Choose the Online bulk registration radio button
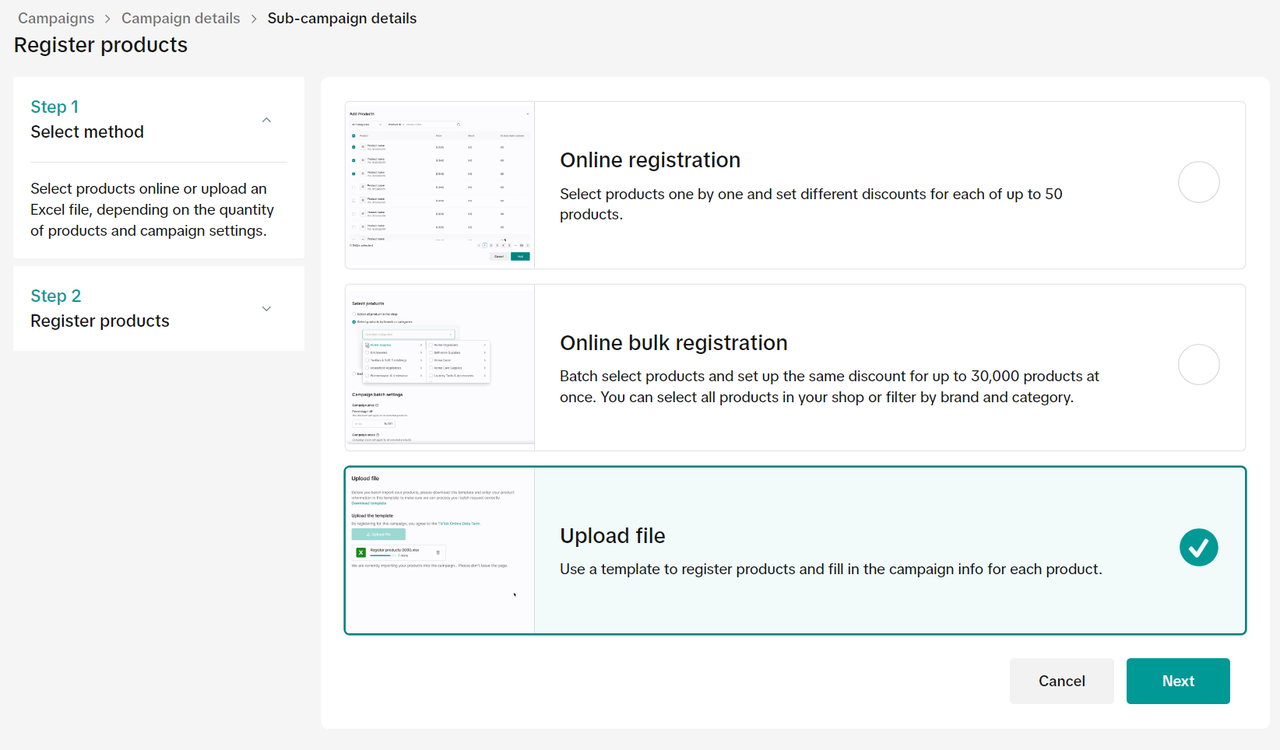 [1198, 365]
